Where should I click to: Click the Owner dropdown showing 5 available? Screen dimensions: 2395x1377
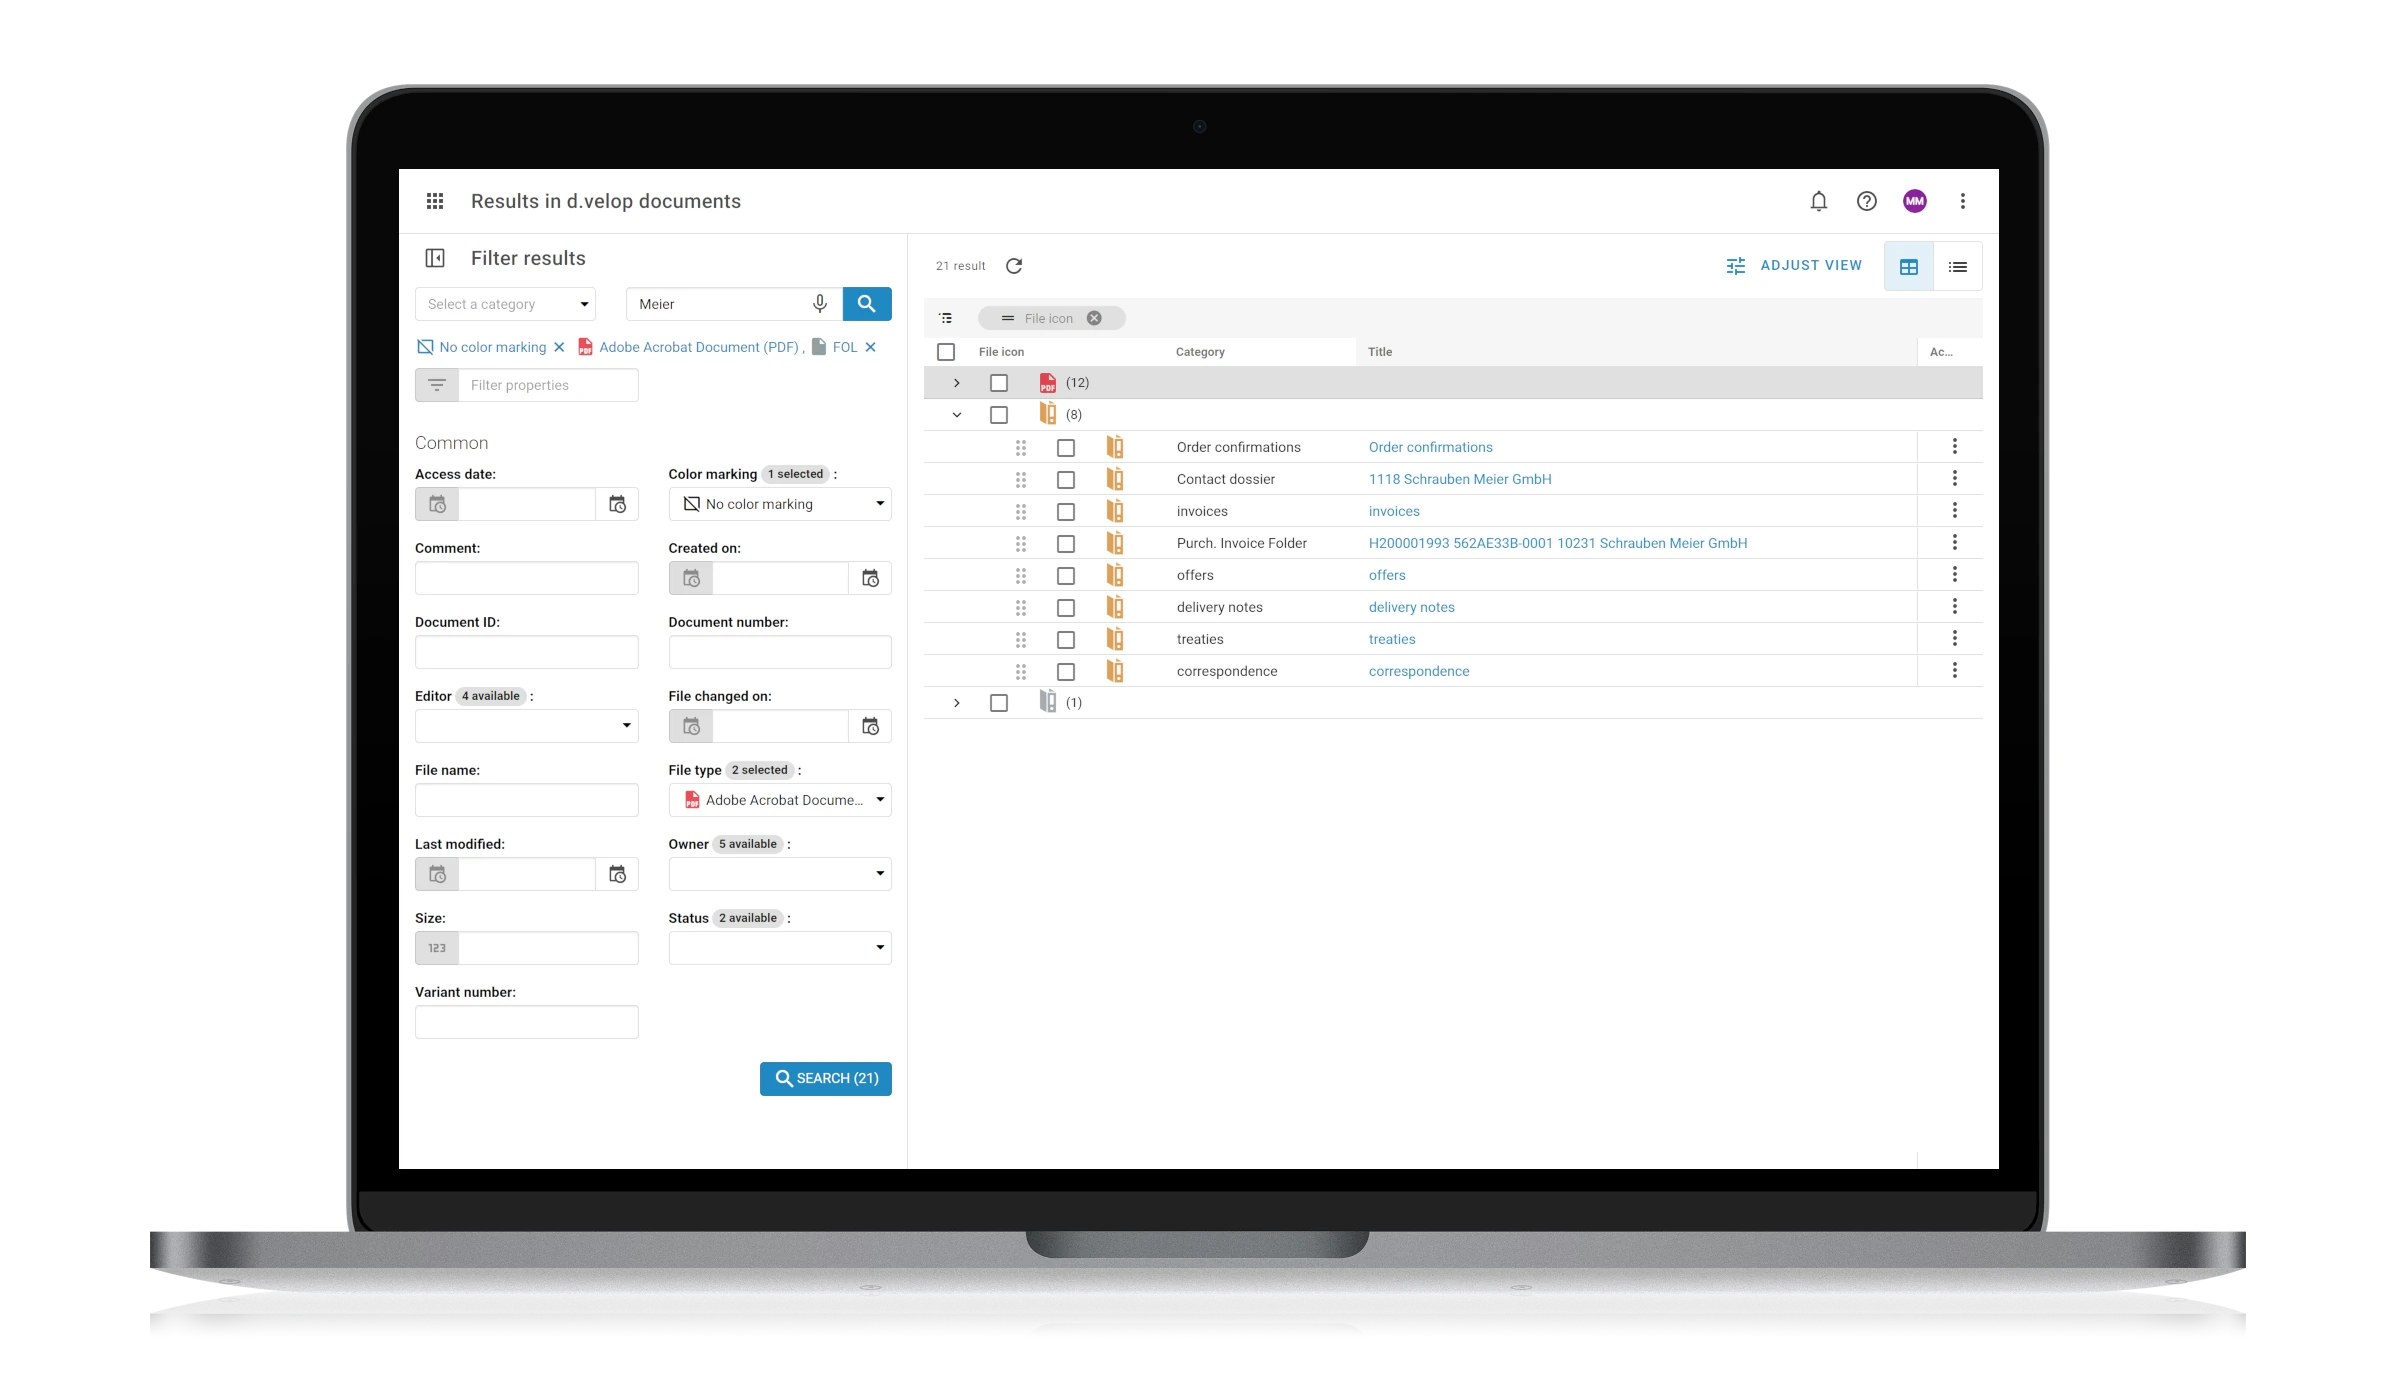coord(781,874)
